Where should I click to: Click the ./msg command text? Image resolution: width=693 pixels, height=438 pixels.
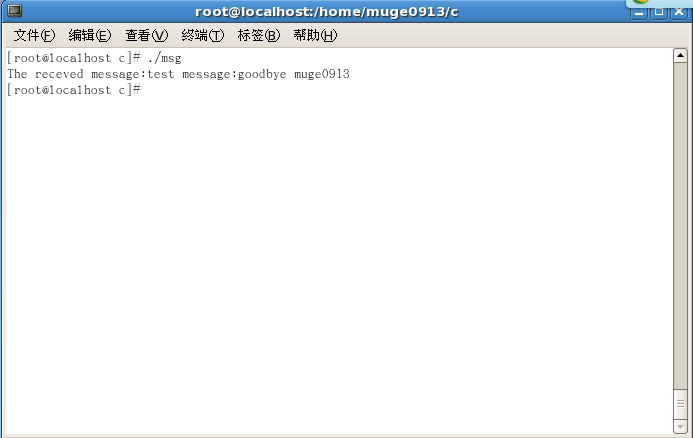(164, 58)
